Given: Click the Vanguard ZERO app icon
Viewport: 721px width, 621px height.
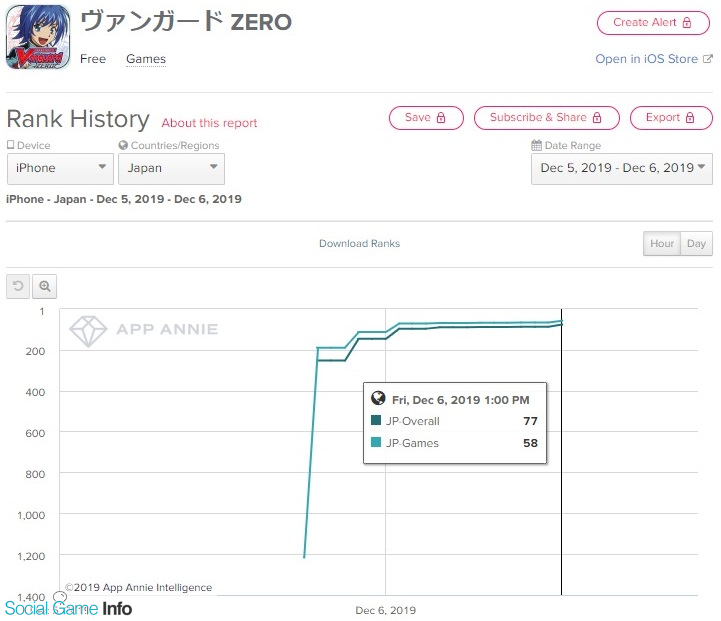Looking at the screenshot, I should click(x=38, y=37).
